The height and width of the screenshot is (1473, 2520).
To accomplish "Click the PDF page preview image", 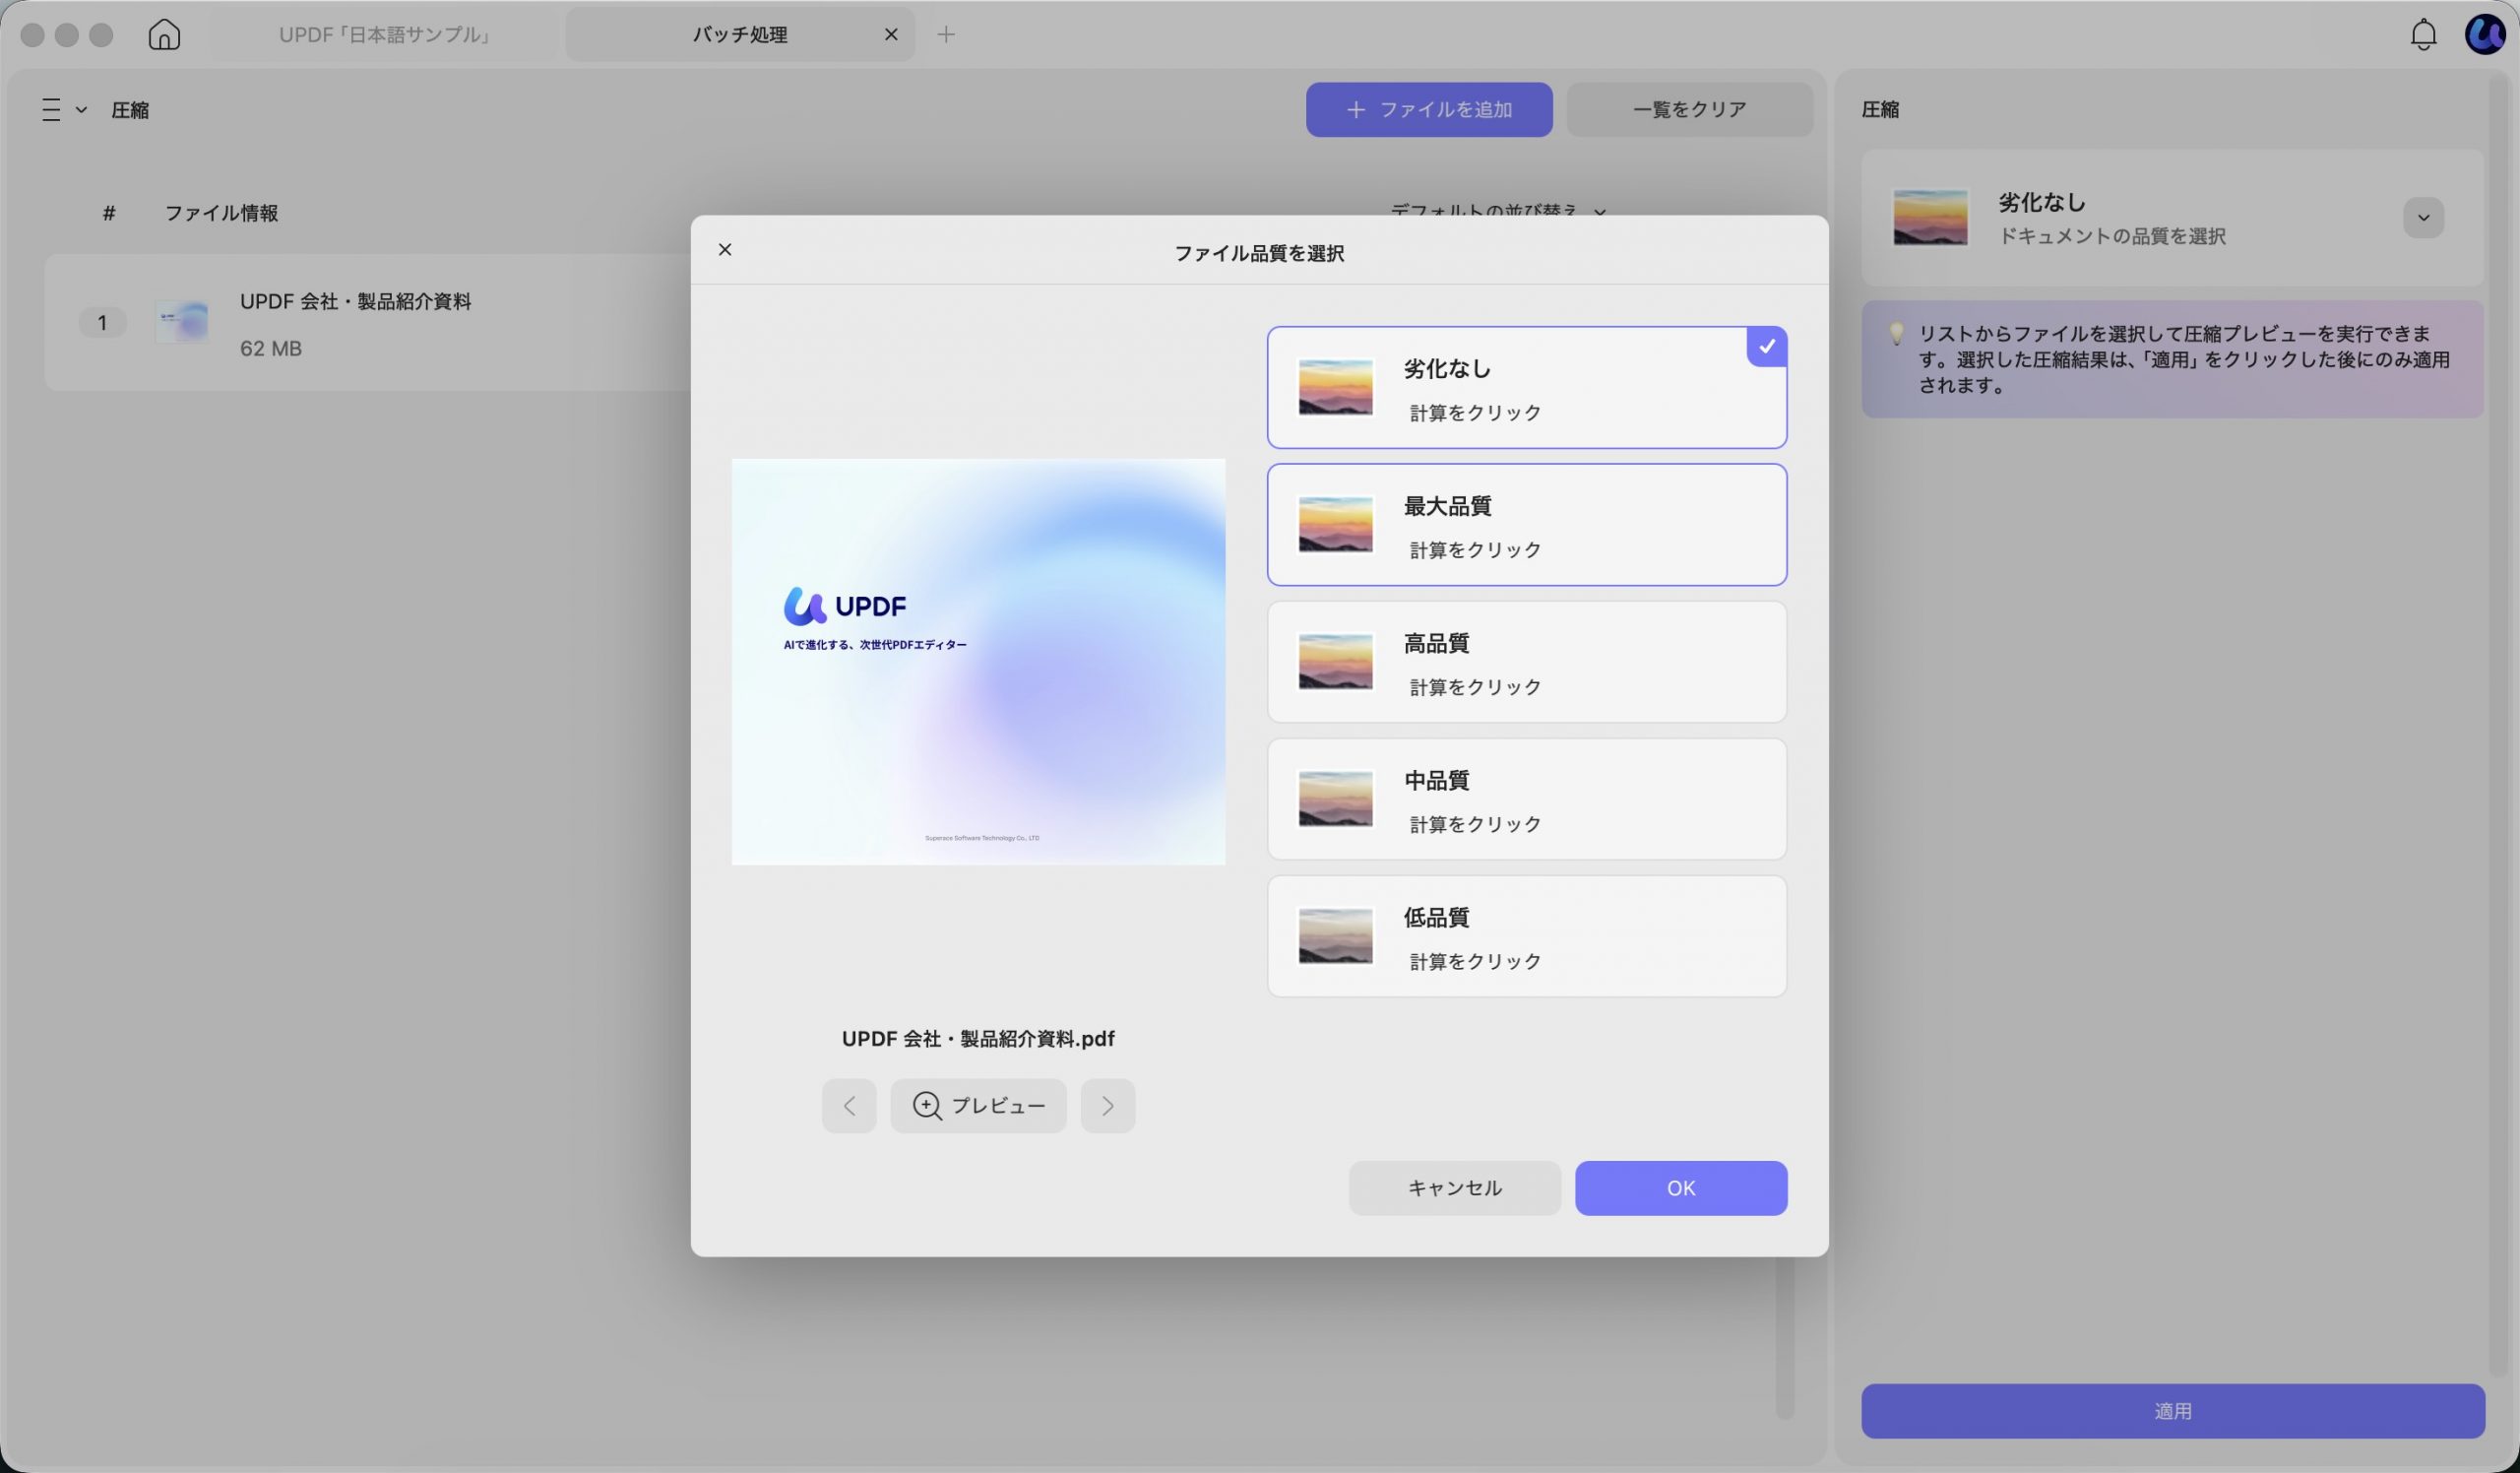I will click(978, 661).
